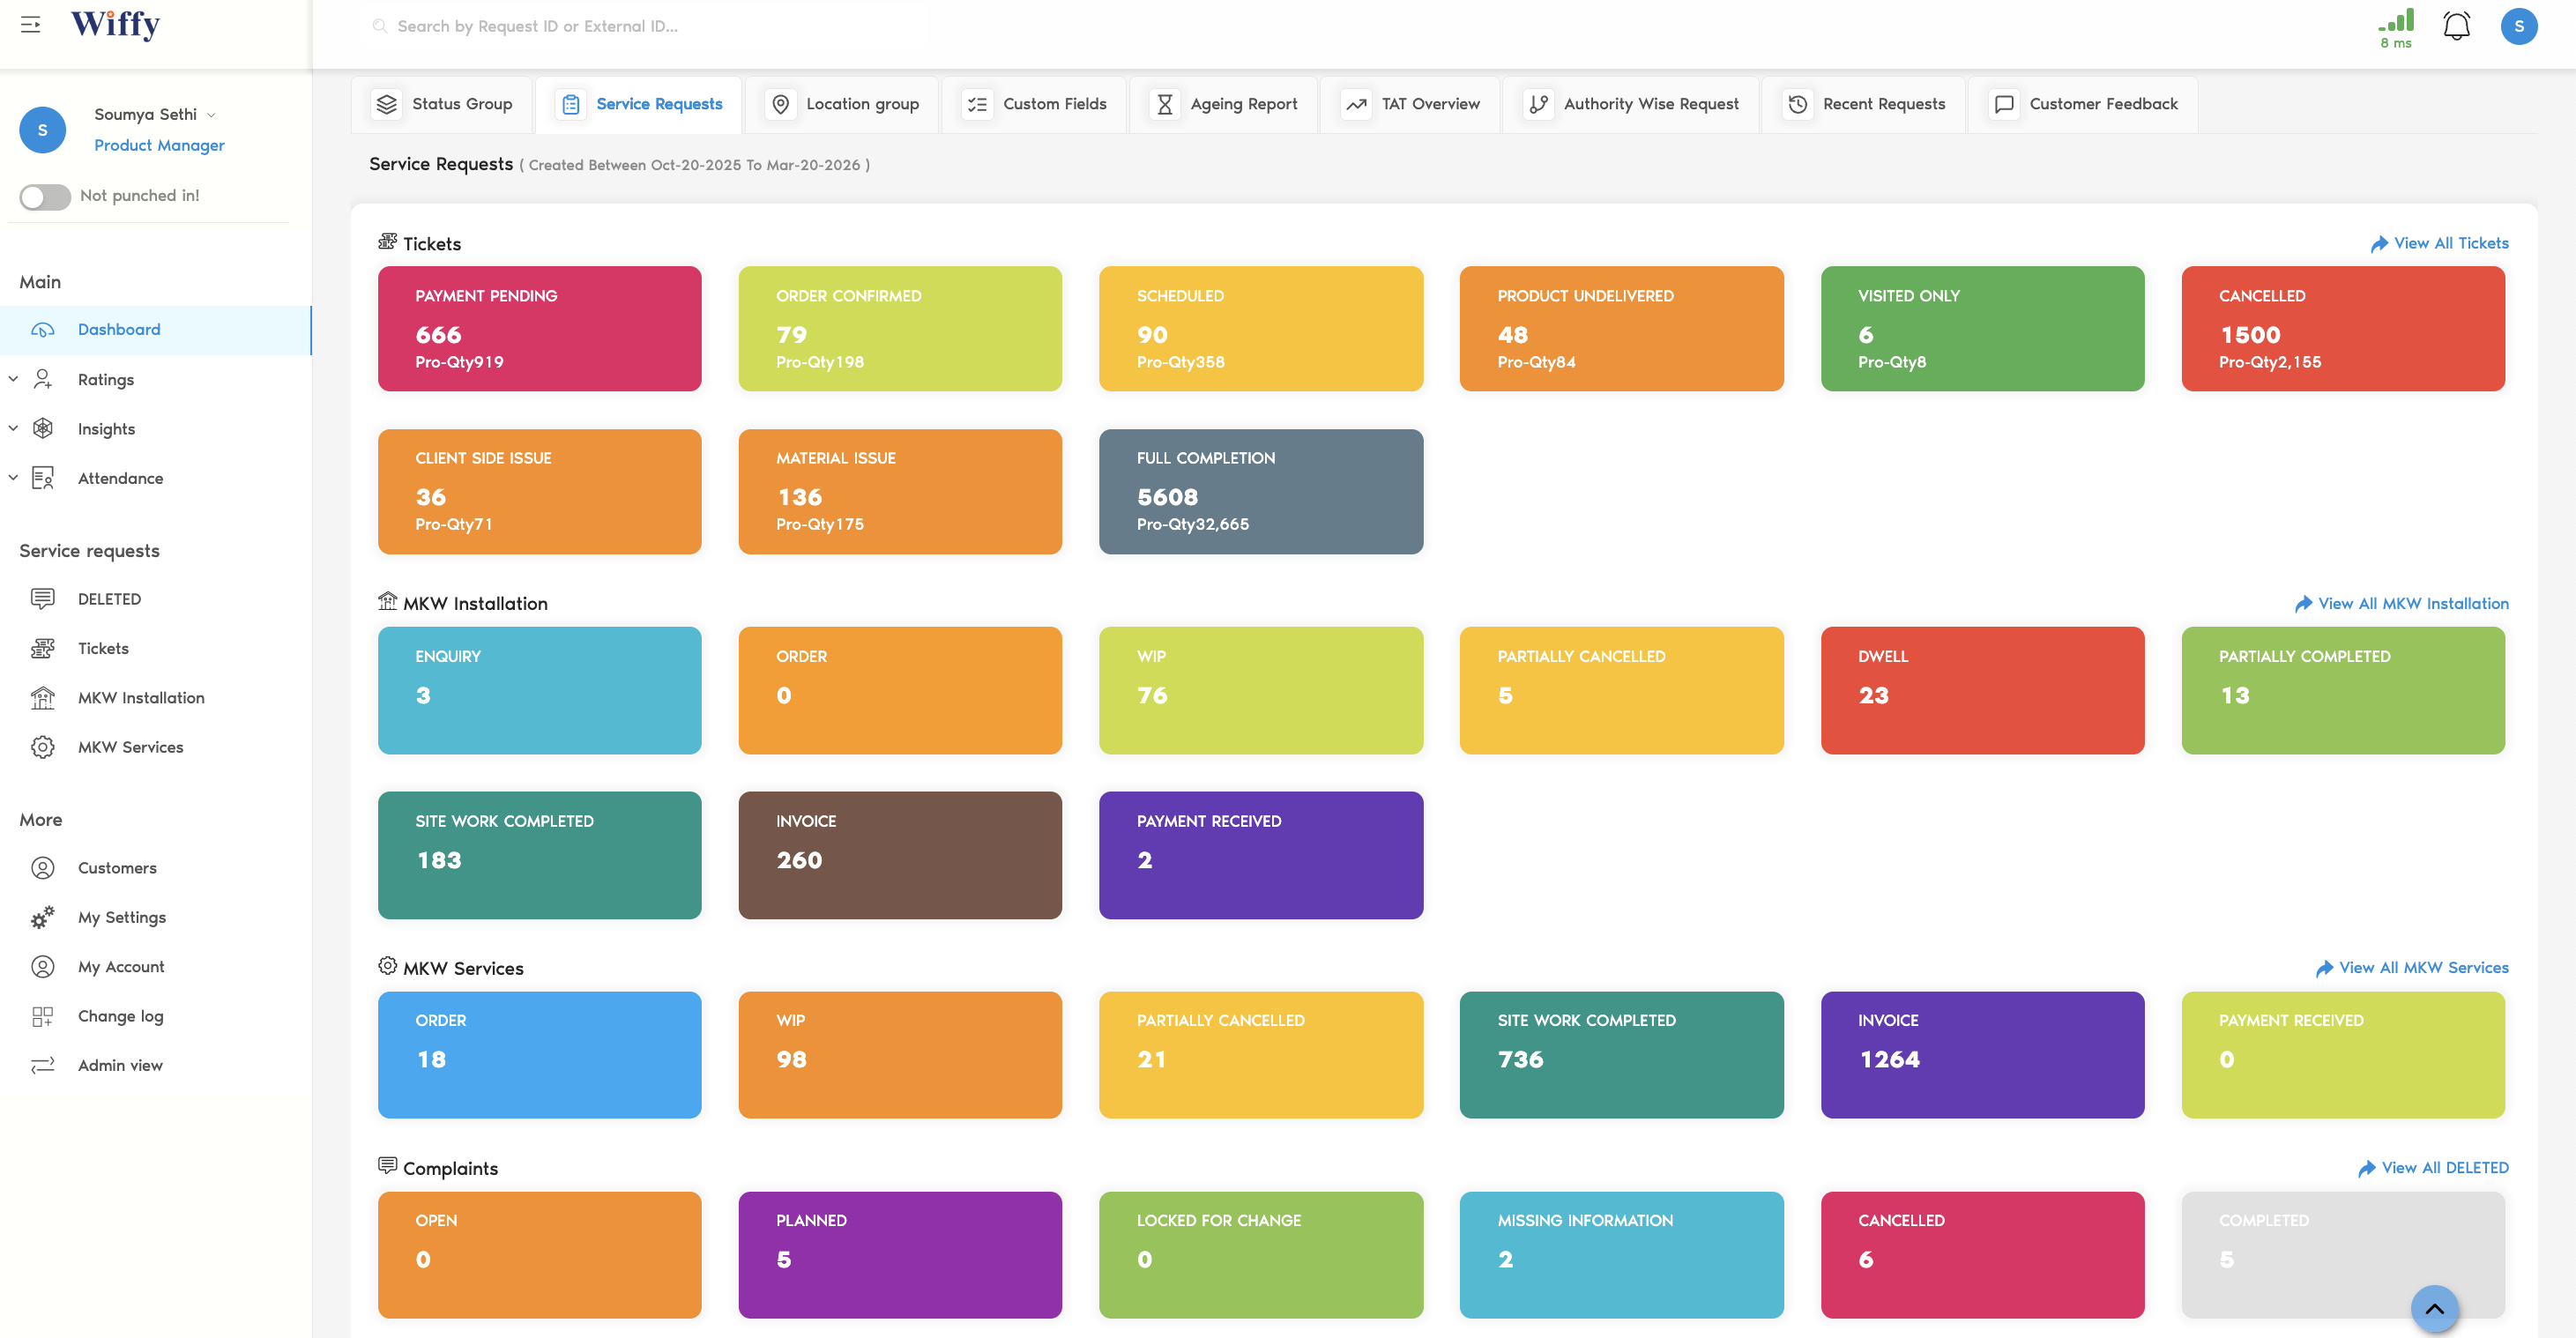Open the TAT Overview trend icon
The image size is (2576, 1338).
[x=1357, y=103]
